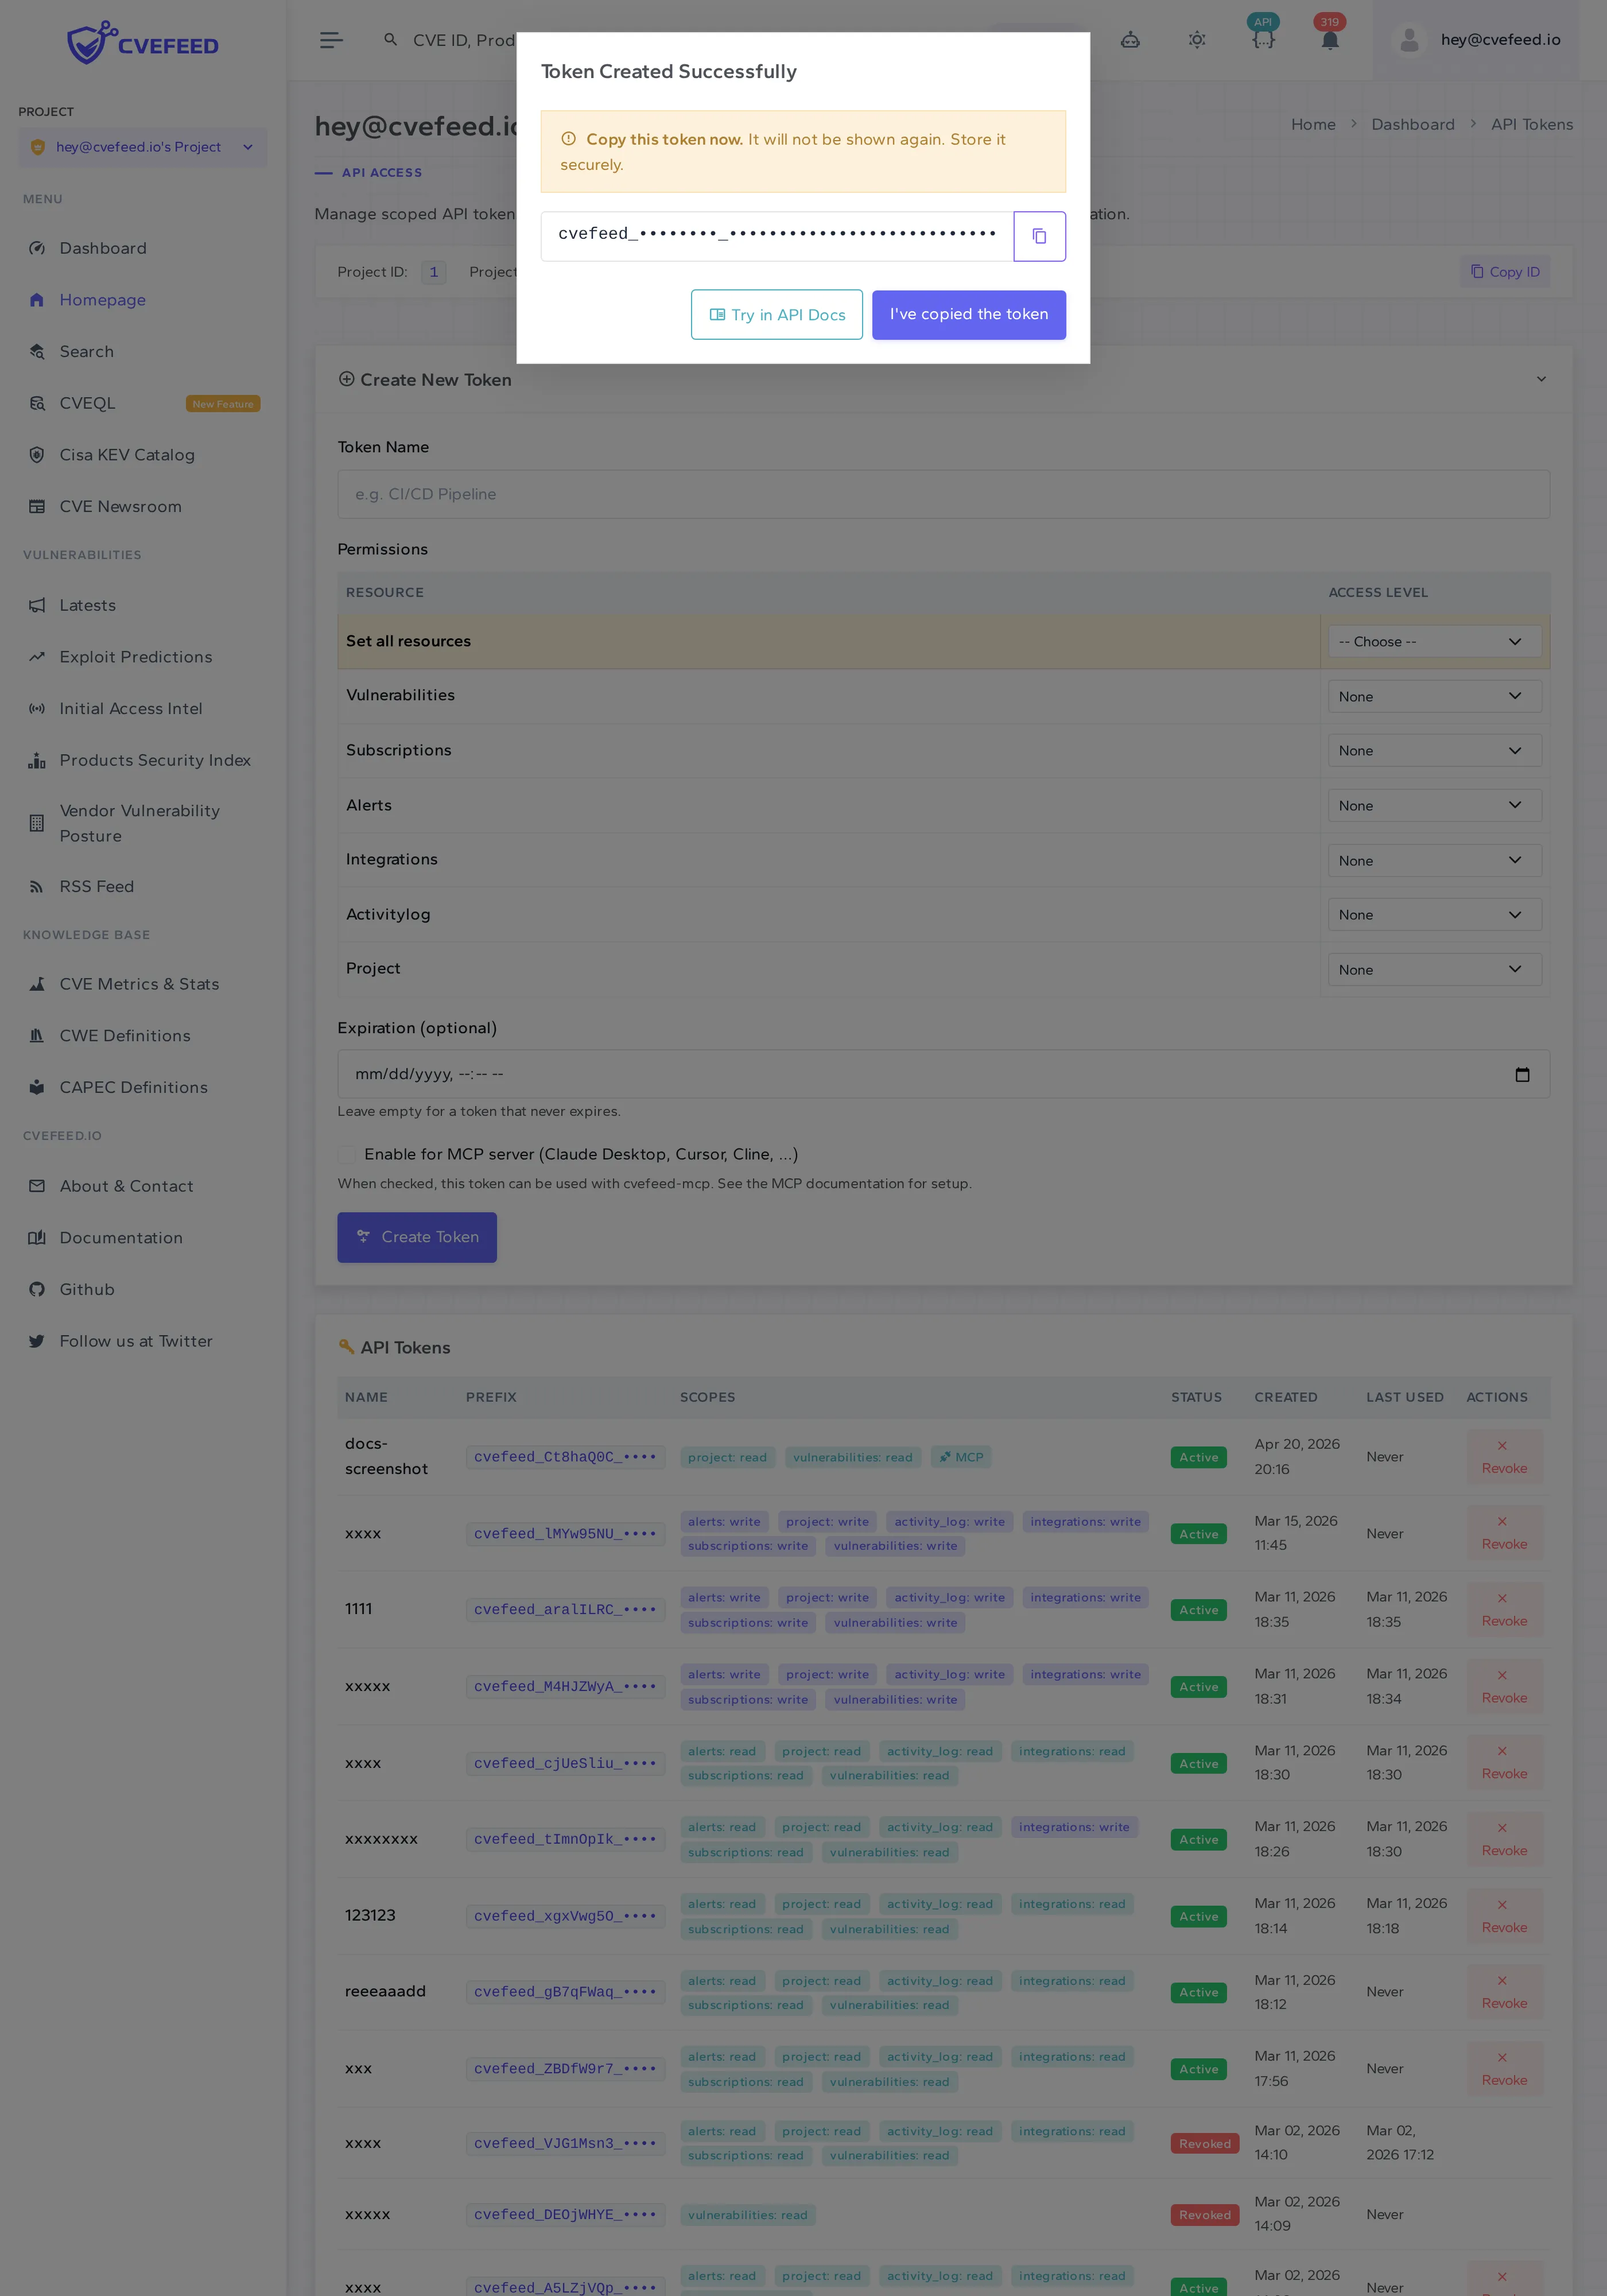Viewport: 1607px width, 2296px height.
Task: Click the cvefeed_Ct8haQ0C_ prefix
Action: [565, 1457]
